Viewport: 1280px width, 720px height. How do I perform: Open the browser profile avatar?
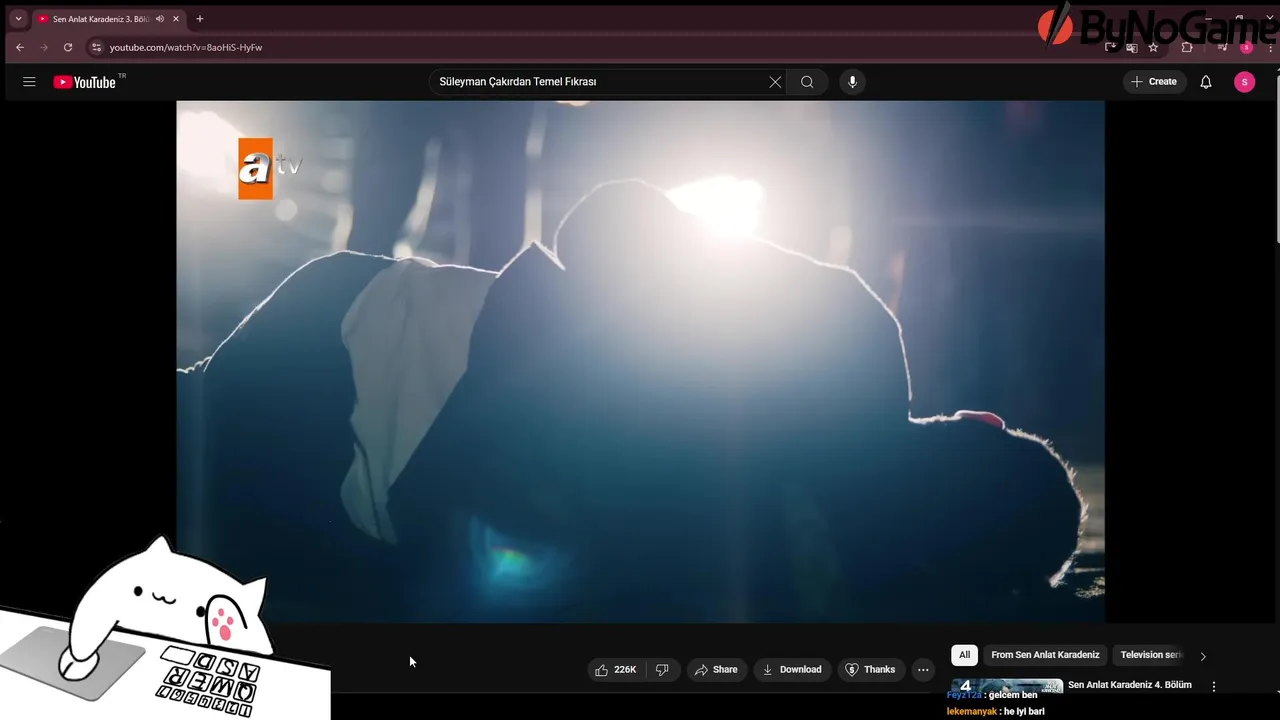pos(1246,47)
